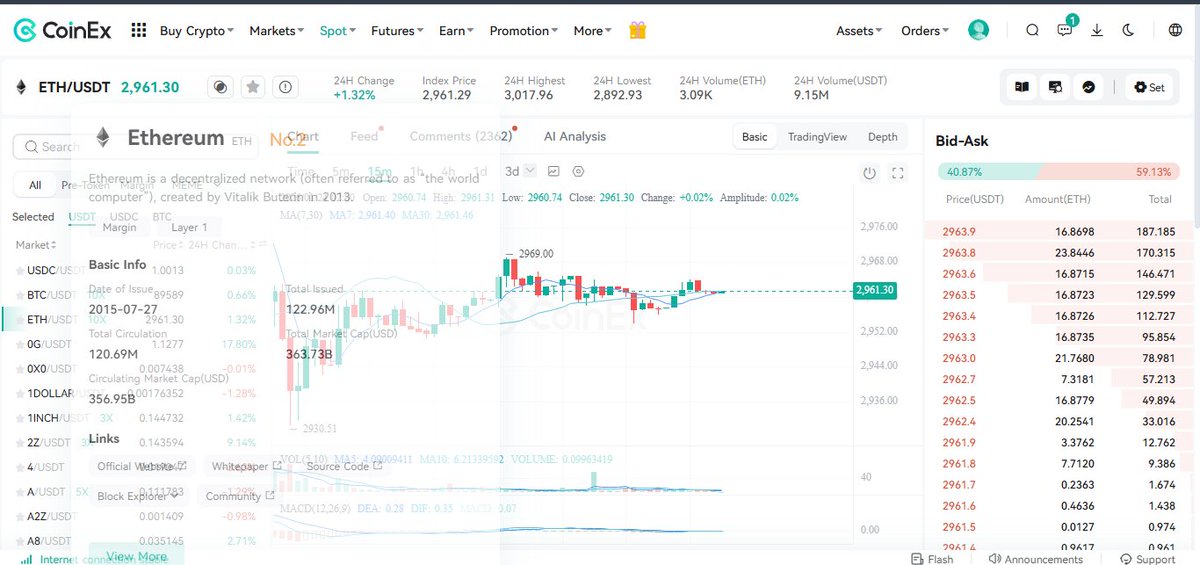Toggle favorite star for USDC/USDT
Screen dimensions: 1200x565
(19, 271)
